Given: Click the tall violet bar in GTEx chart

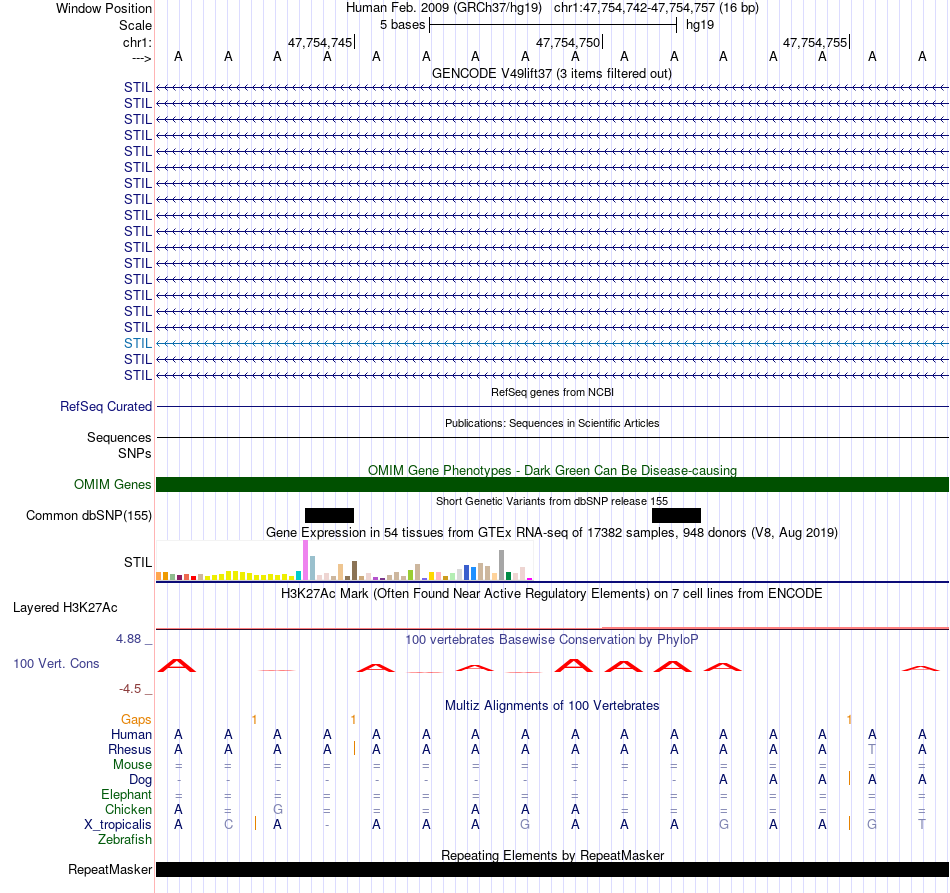Looking at the screenshot, I should click(305, 560).
